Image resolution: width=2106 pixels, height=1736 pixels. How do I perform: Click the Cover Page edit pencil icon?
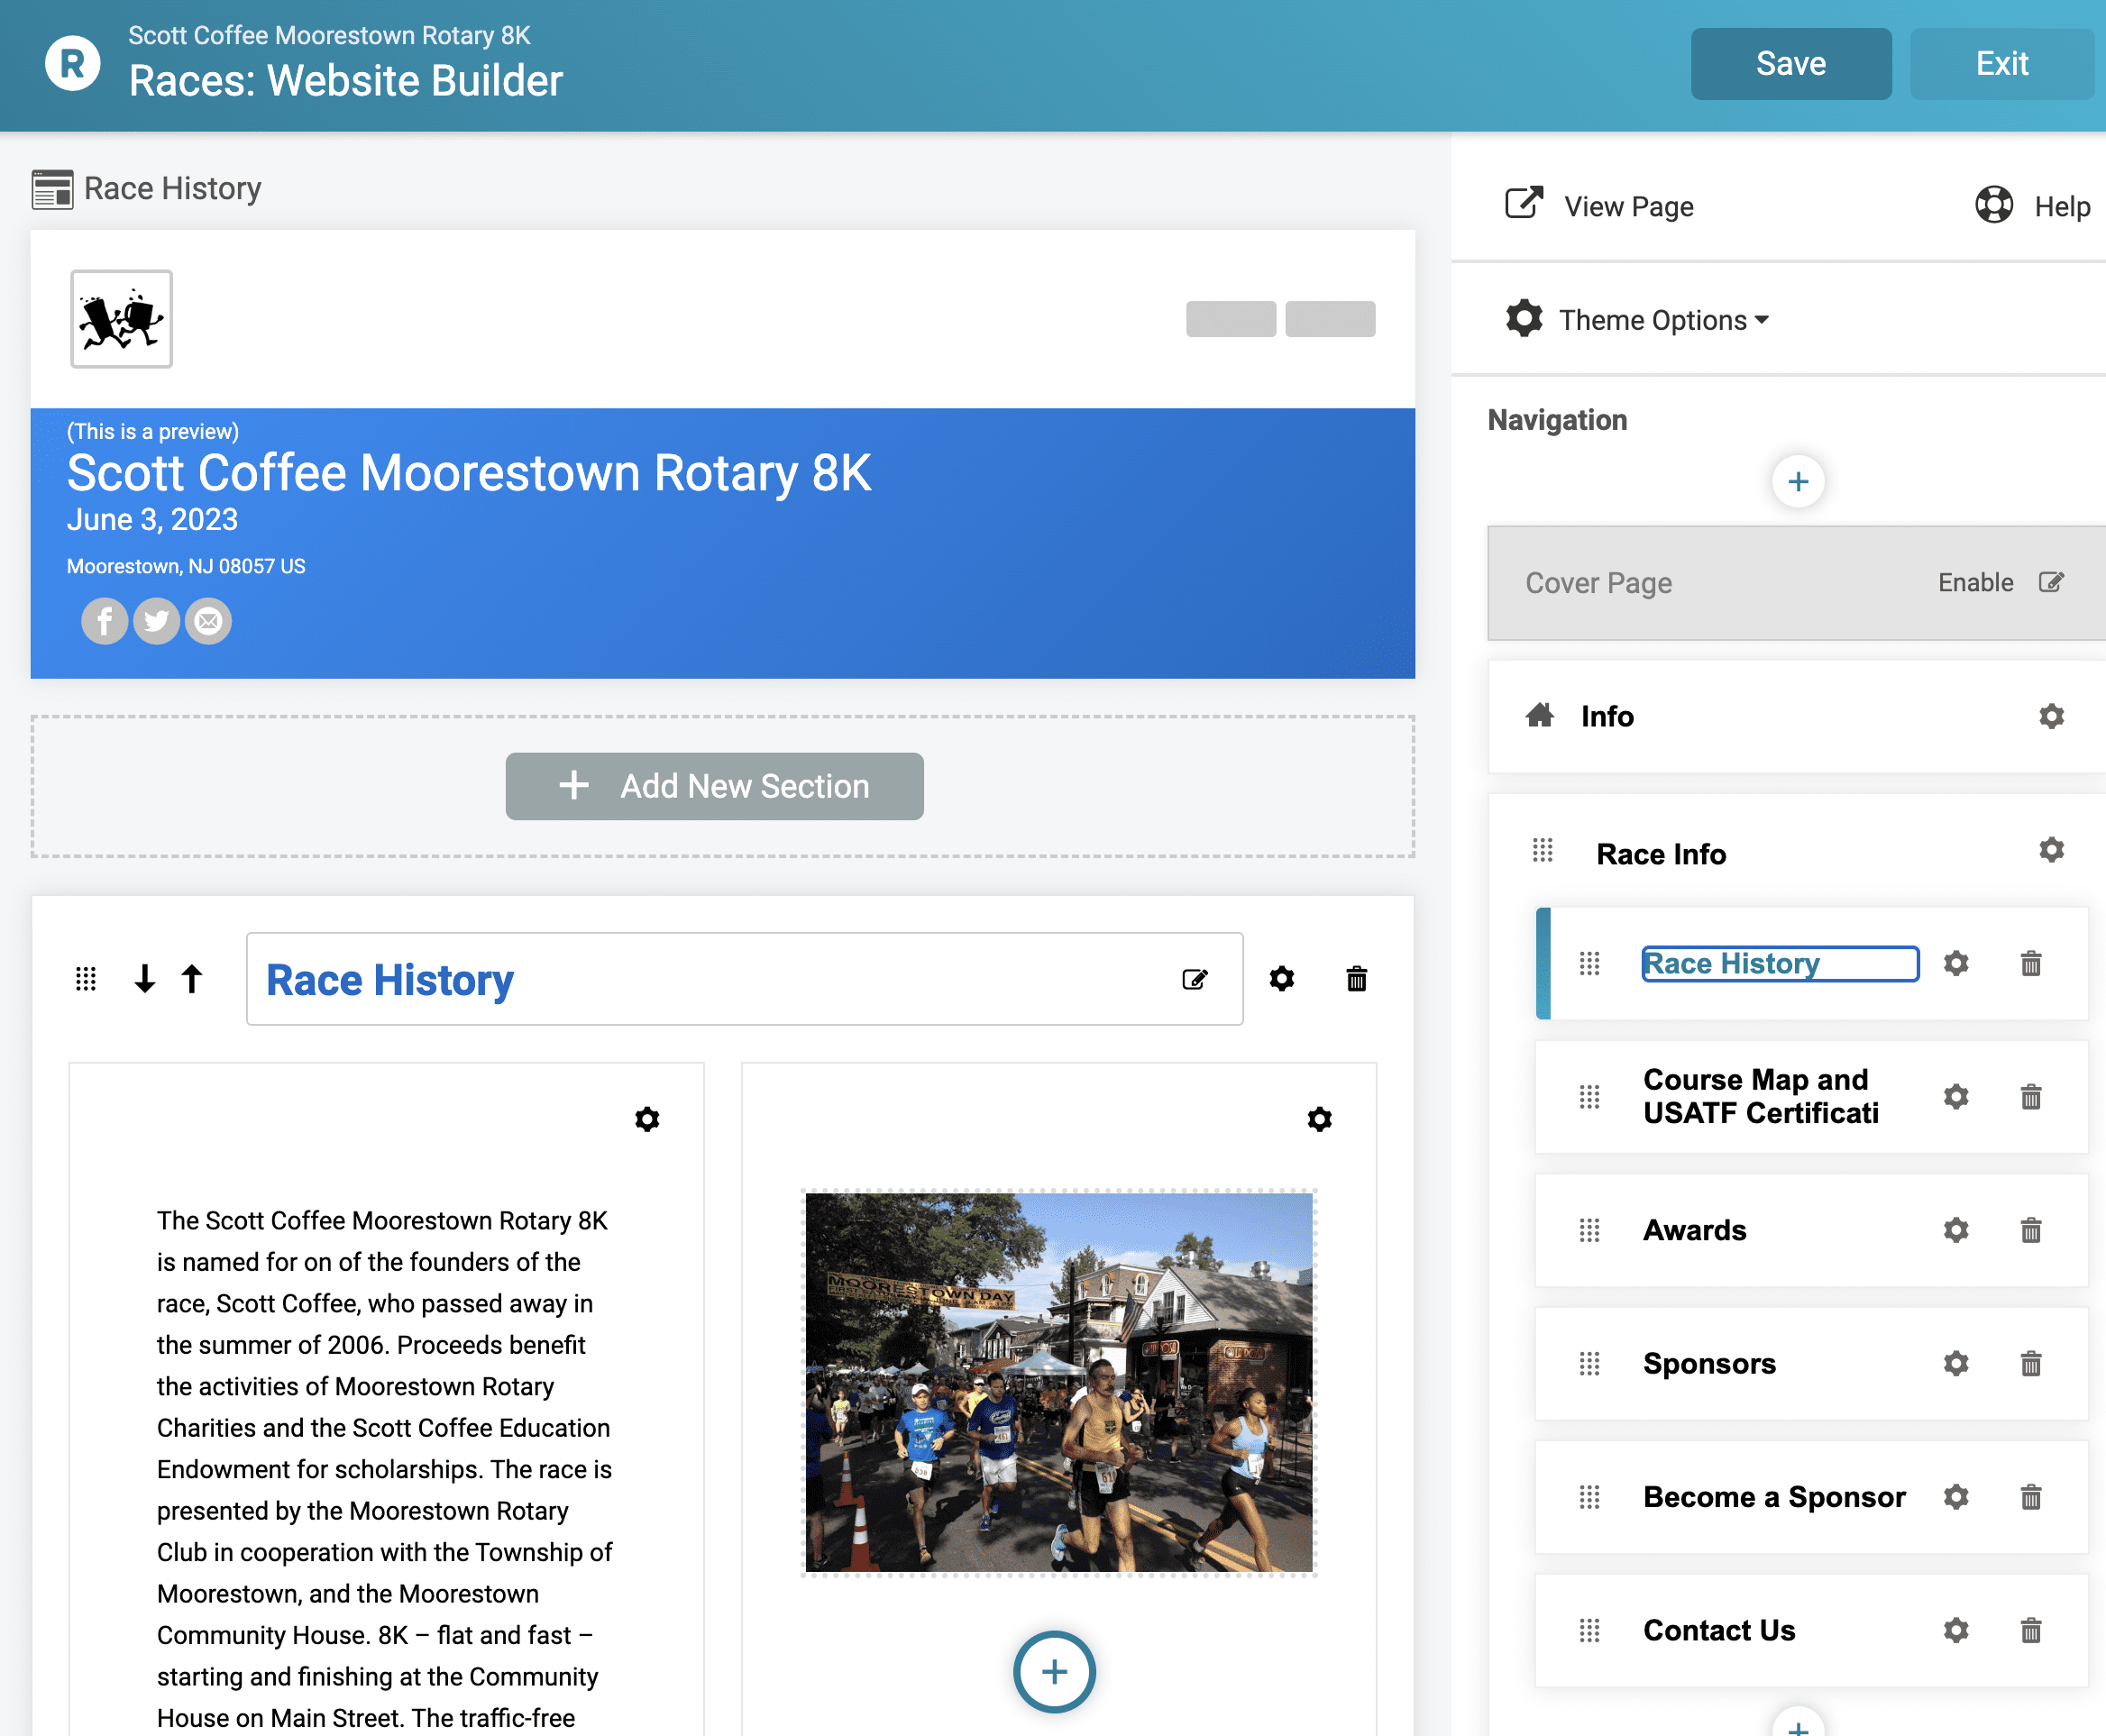click(2051, 582)
